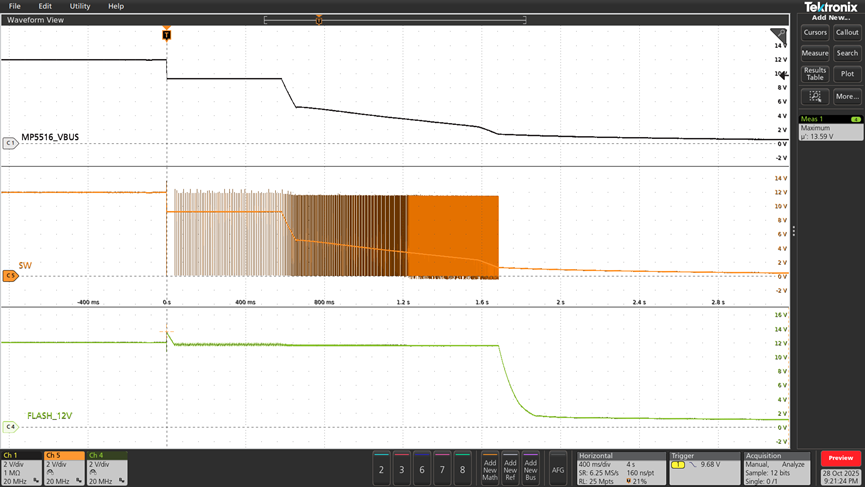Click the zoom box draw icon
The image size is (865, 487).
(x=815, y=97)
